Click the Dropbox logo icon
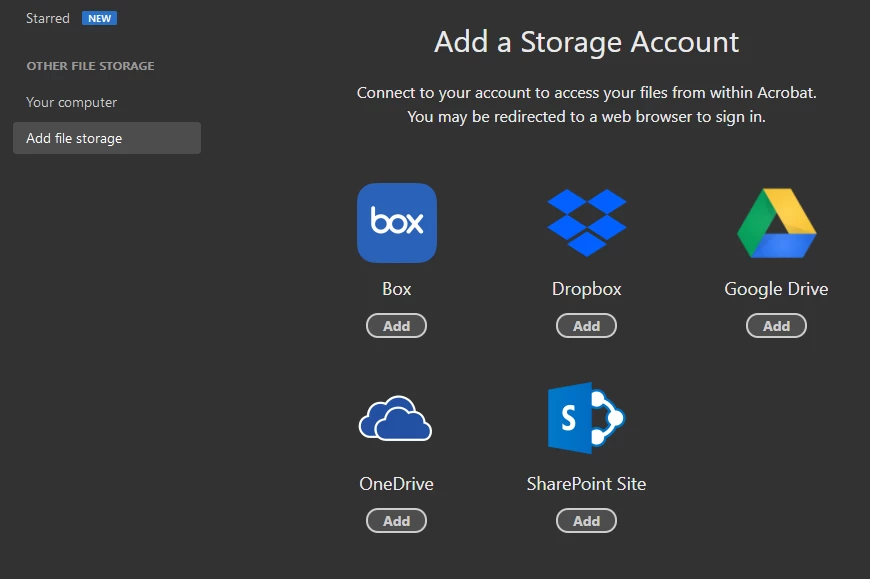 [x=586, y=223]
